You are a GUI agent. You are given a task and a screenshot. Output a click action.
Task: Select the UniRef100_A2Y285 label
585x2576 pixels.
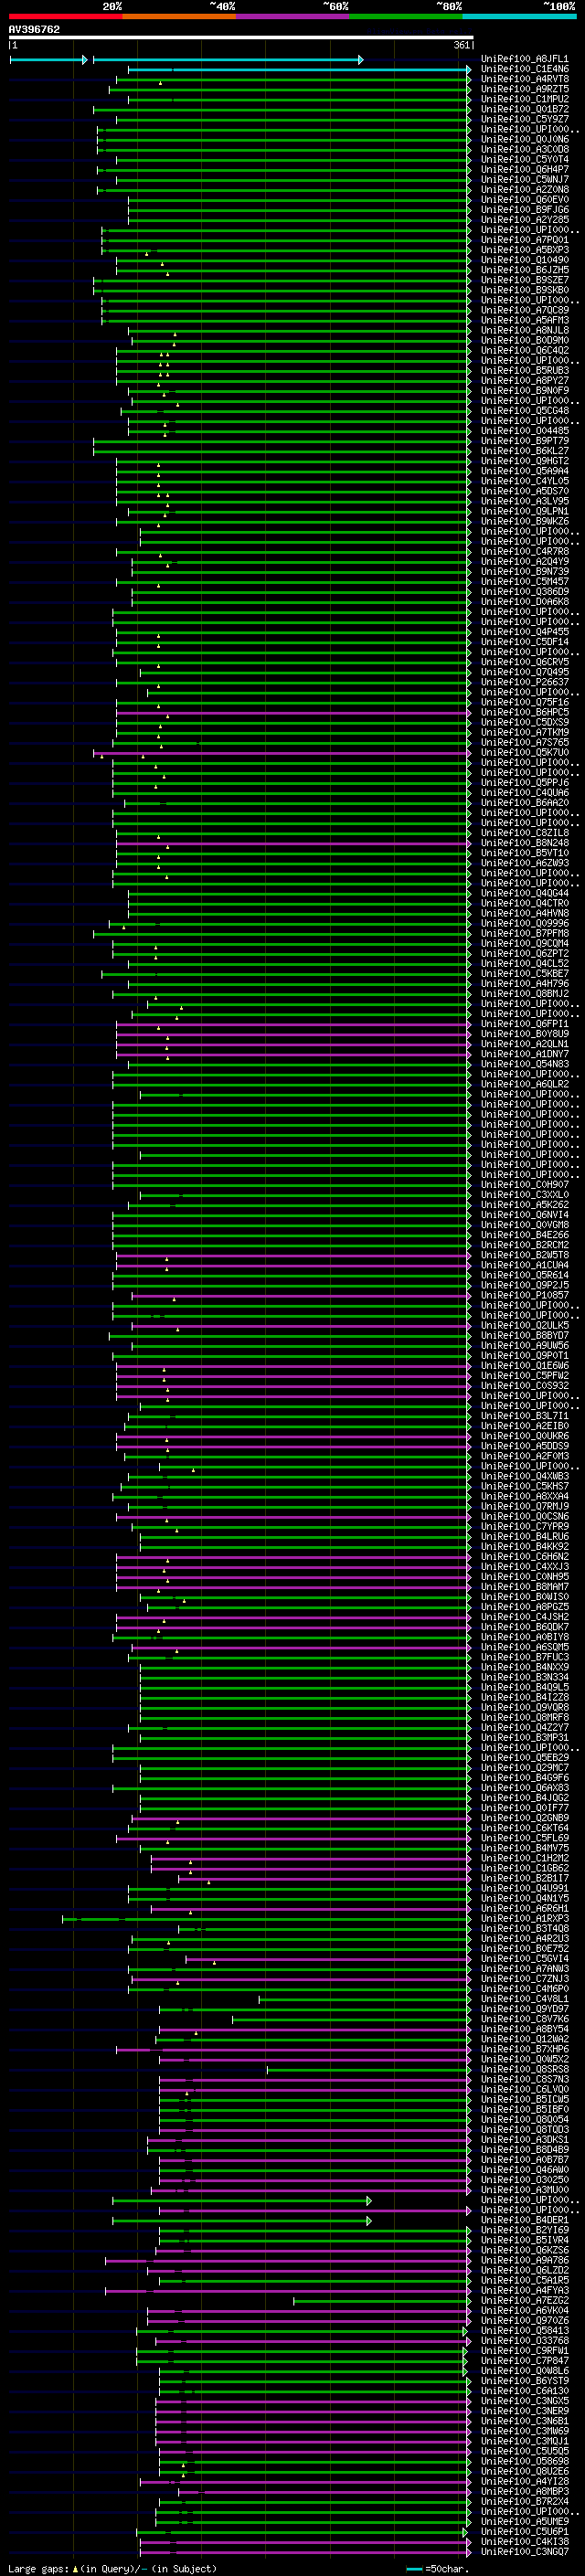tap(525, 220)
